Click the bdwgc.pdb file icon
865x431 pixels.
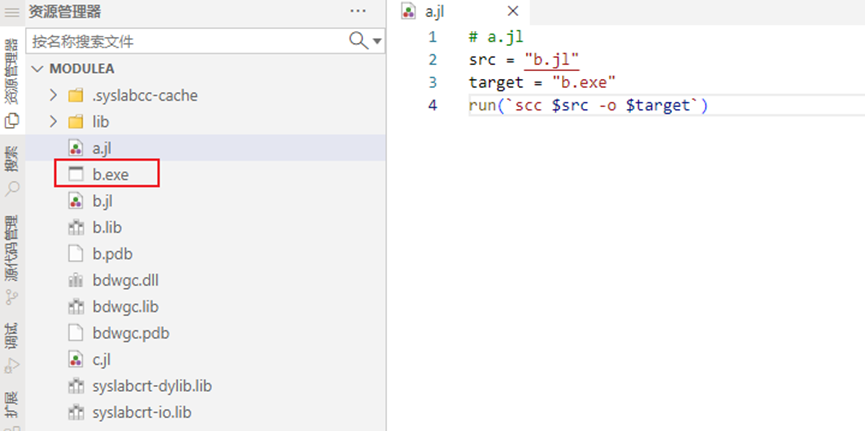76,333
